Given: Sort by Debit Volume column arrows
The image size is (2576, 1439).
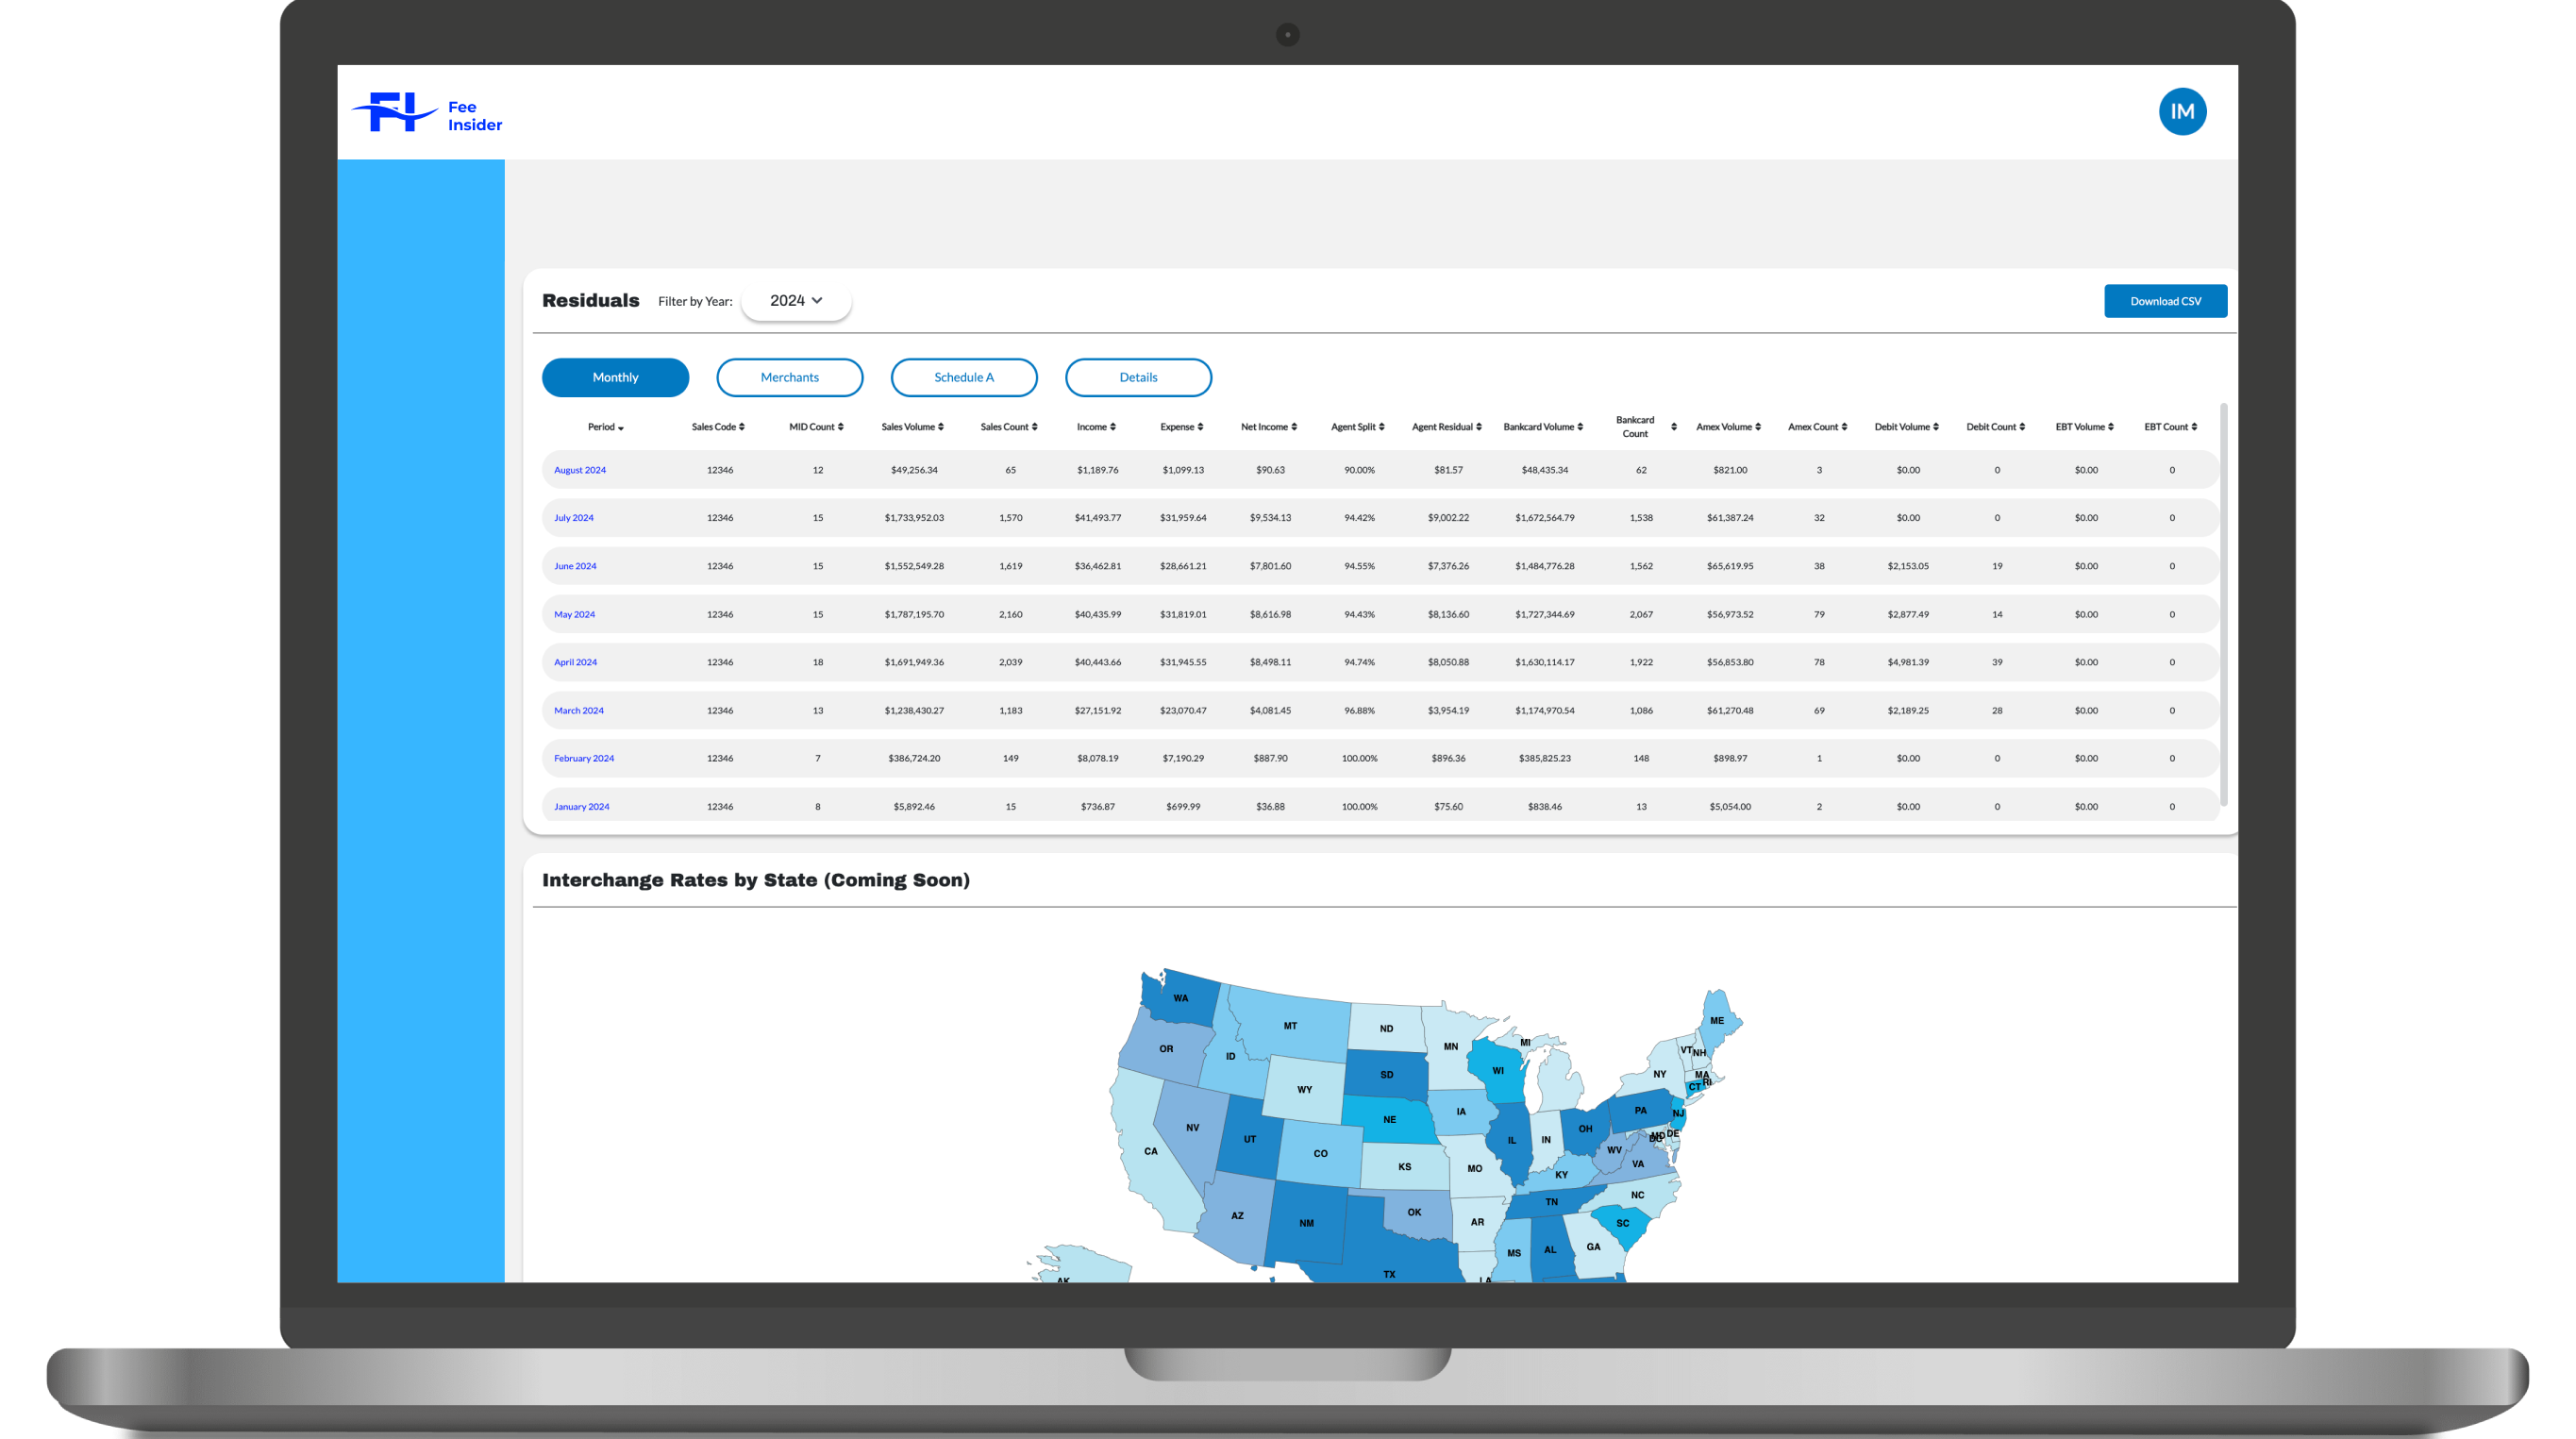Looking at the screenshot, I should [x=1935, y=427].
